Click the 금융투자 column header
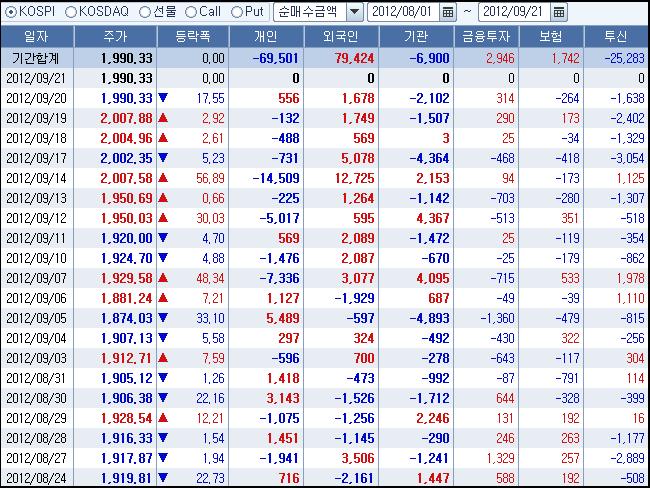650x488 pixels. tap(486, 36)
